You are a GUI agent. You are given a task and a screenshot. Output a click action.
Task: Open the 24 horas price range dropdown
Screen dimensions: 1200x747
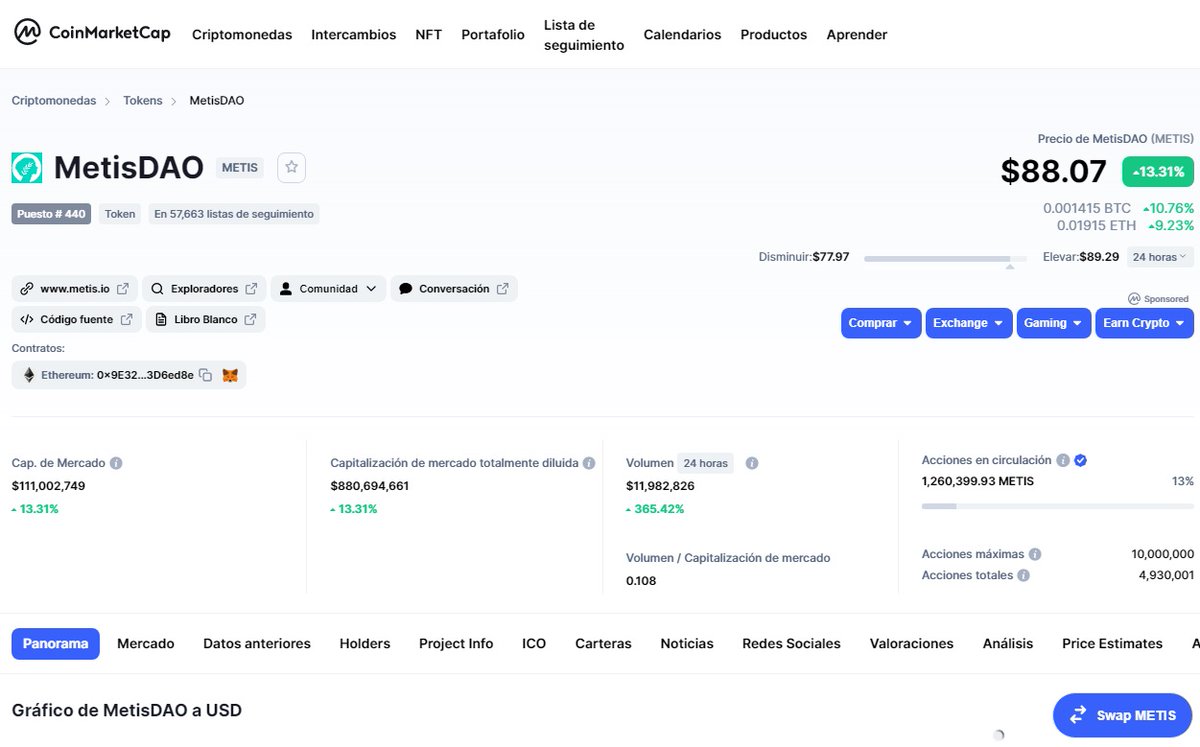pyautogui.click(x=1160, y=257)
